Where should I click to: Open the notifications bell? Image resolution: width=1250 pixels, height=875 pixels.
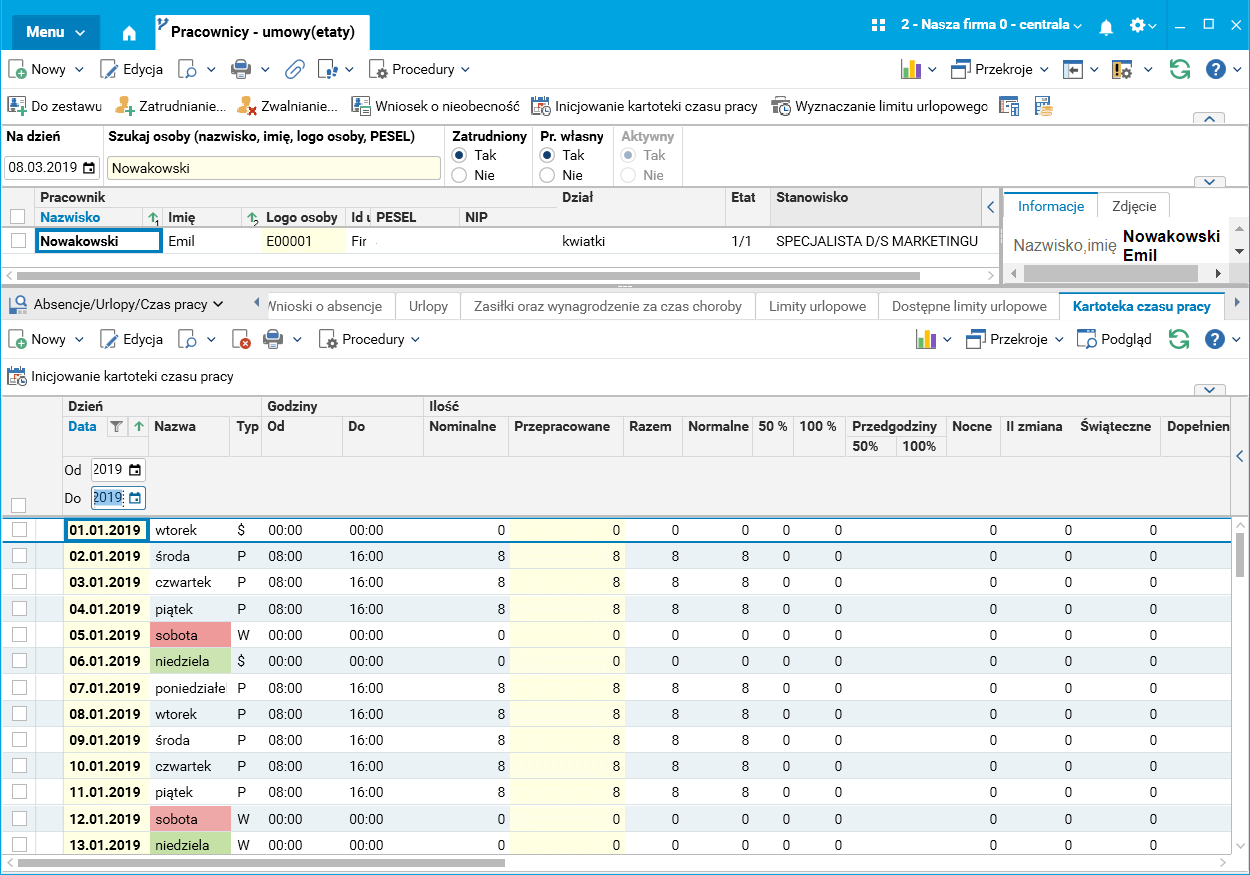tap(1106, 26)
